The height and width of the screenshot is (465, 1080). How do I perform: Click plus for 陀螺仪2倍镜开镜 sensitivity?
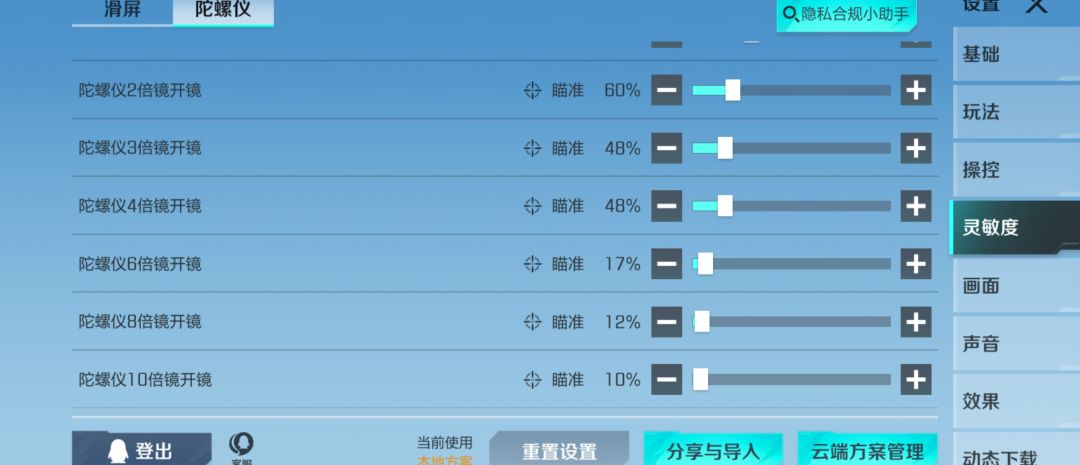[x=915, y=90]
